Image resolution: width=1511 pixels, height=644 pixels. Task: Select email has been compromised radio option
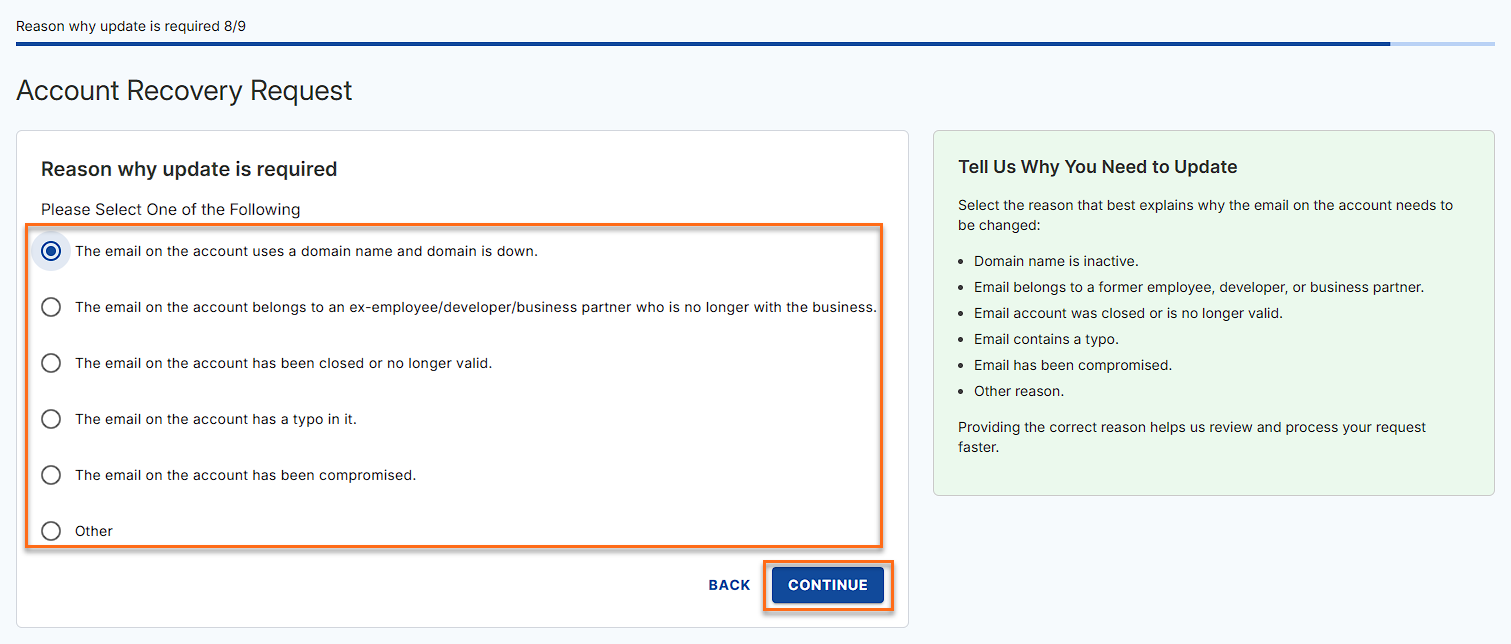pyautogui.click(x=51, y=475)
